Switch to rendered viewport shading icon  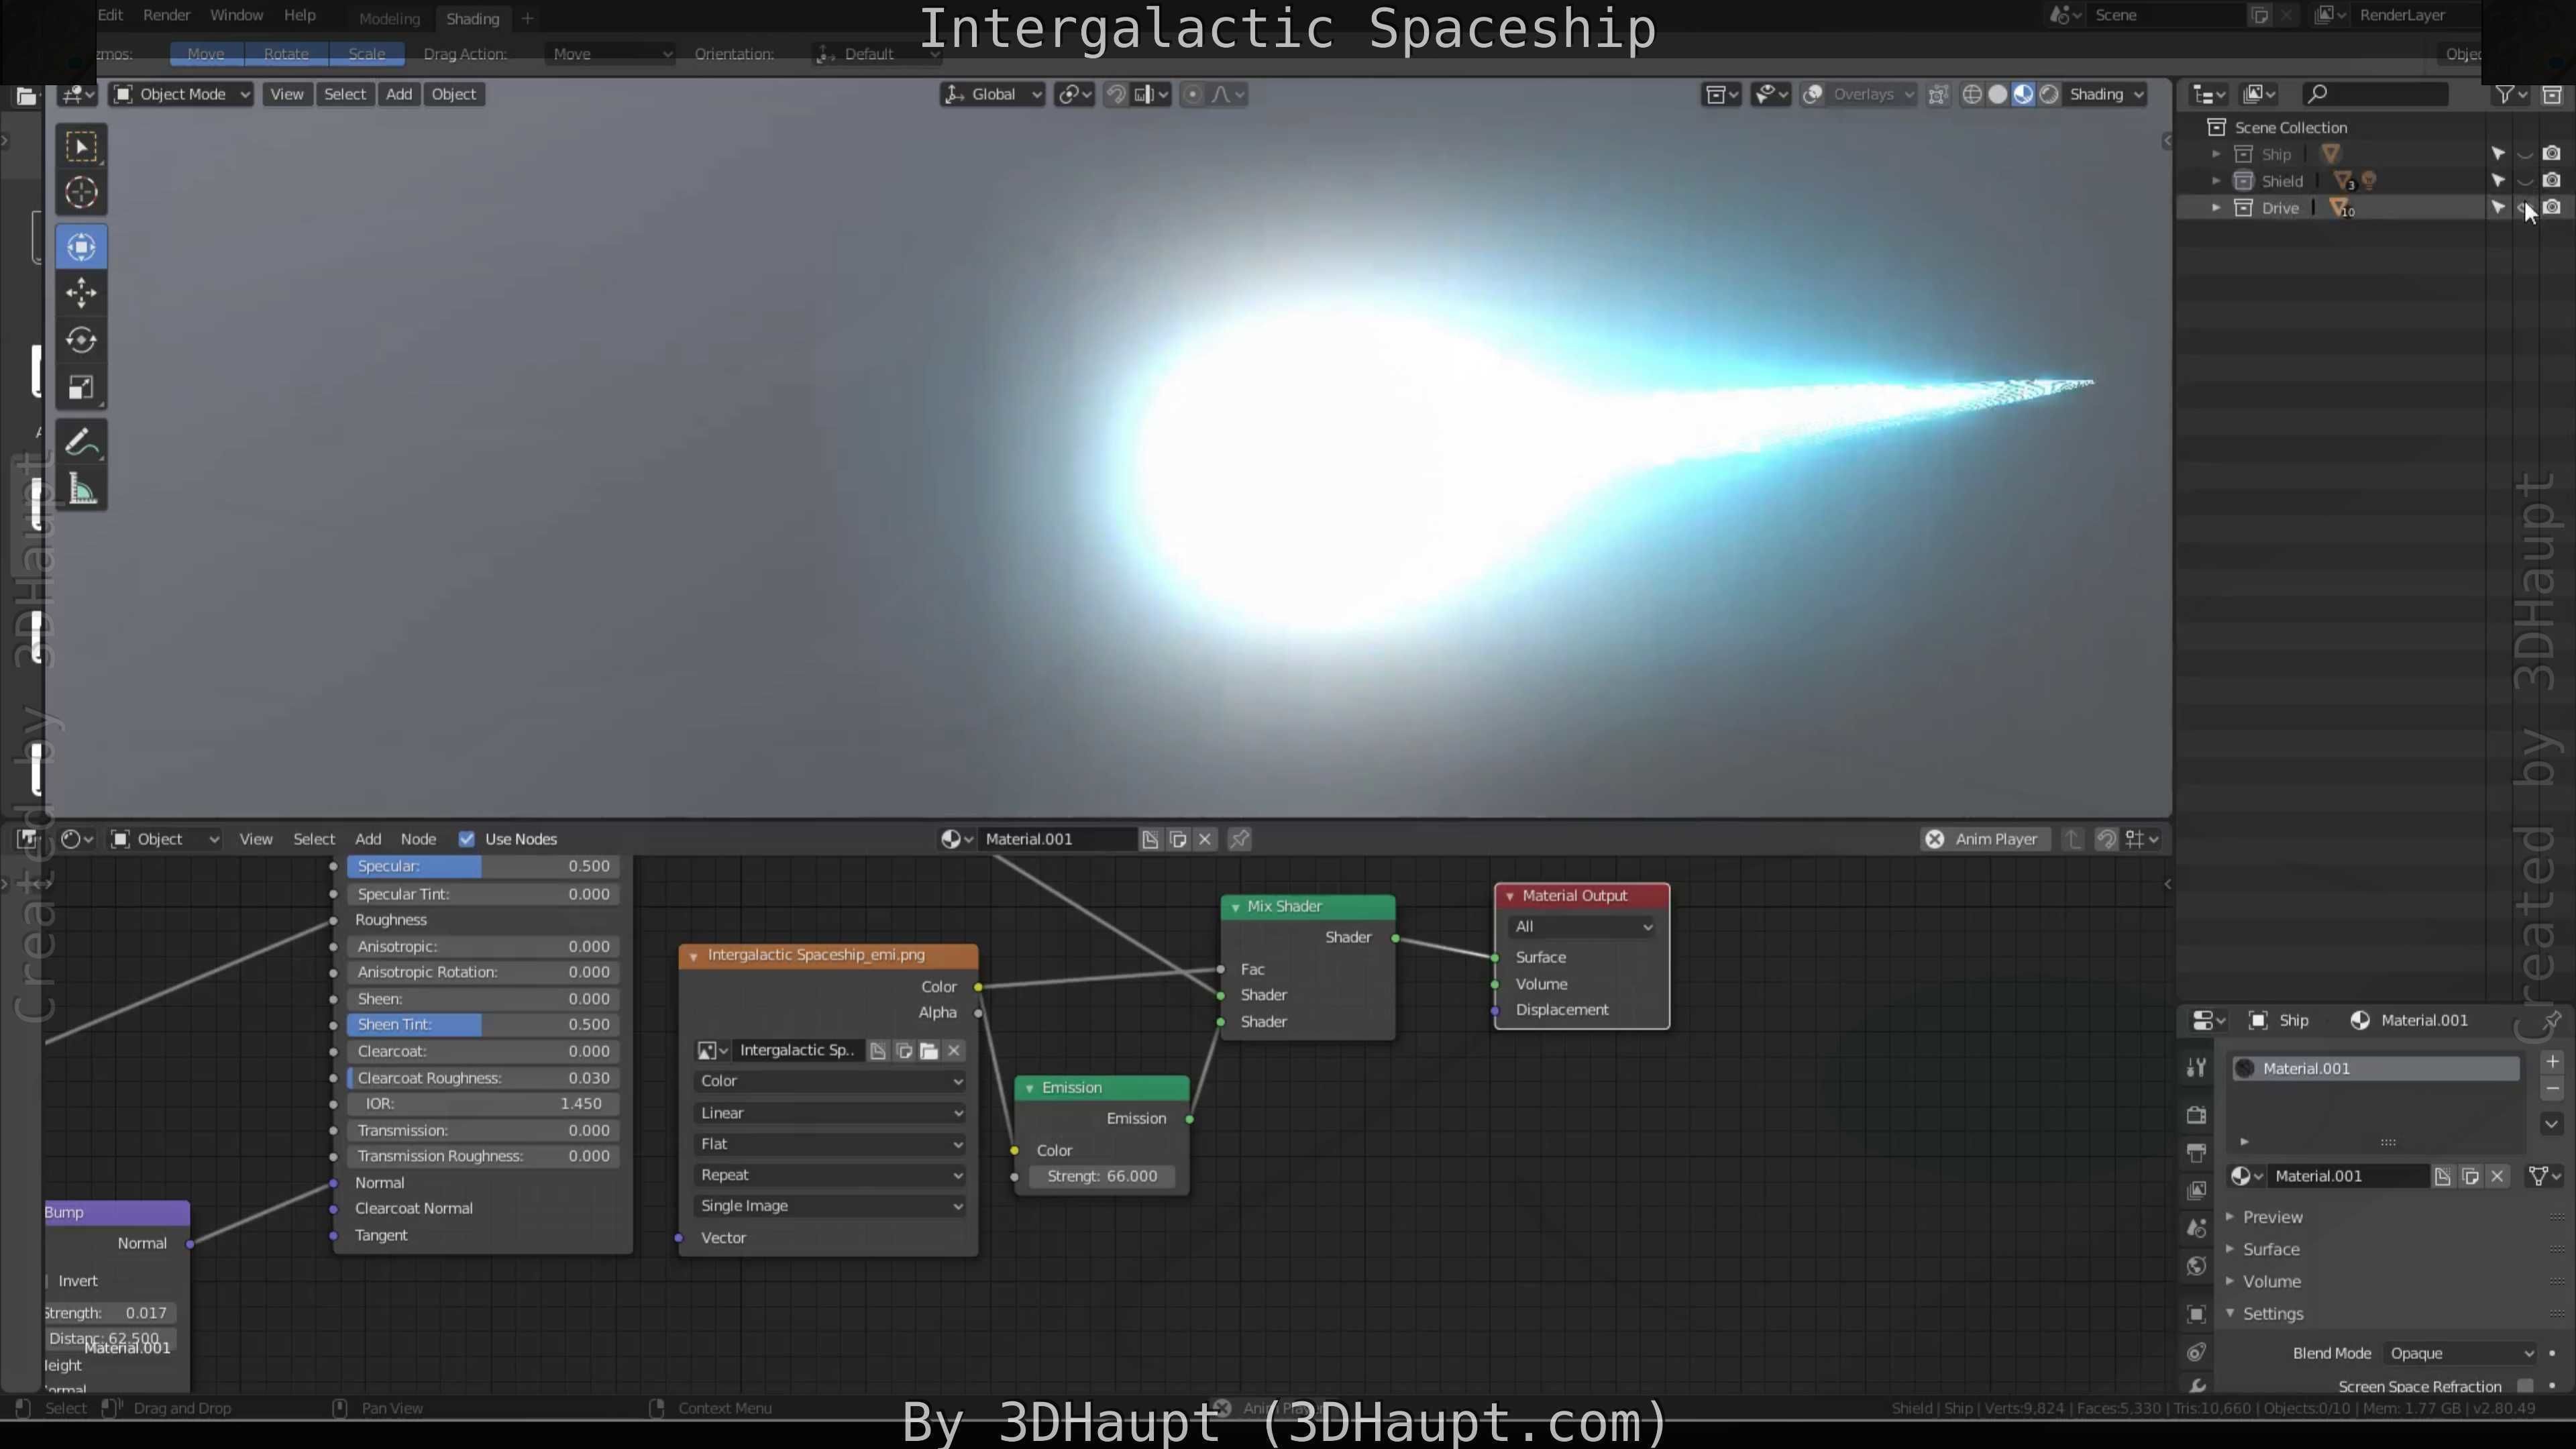[x=2049, y=94]
